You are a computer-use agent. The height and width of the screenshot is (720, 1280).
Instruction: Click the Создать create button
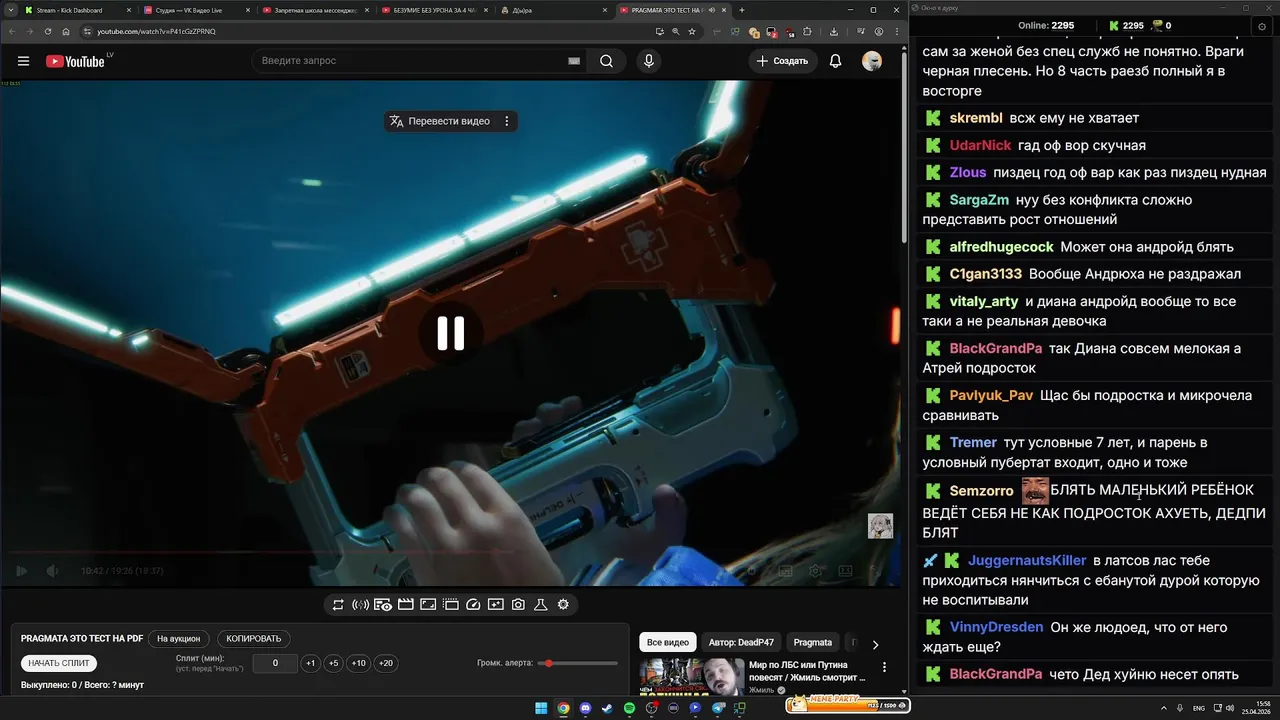[782, 61]
